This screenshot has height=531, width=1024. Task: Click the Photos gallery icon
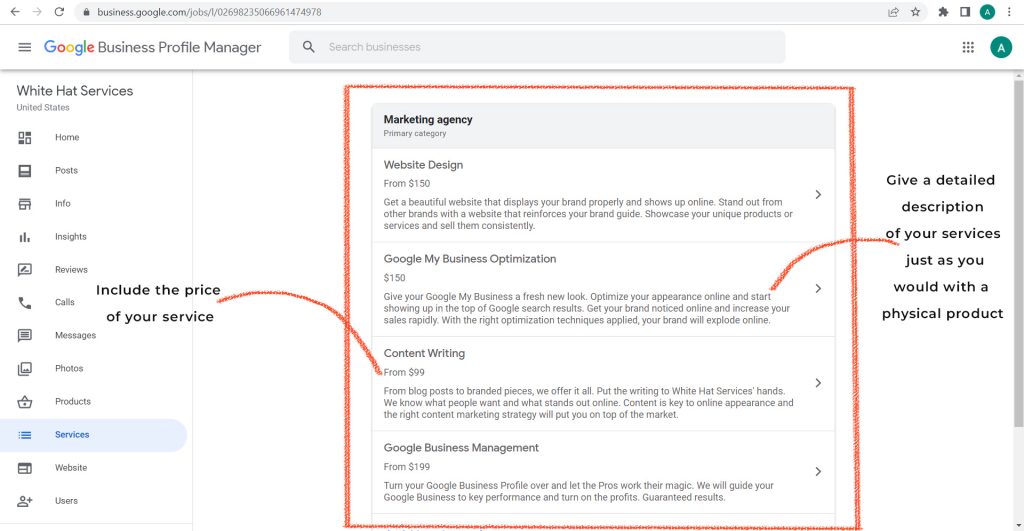[x=25, y=369]
